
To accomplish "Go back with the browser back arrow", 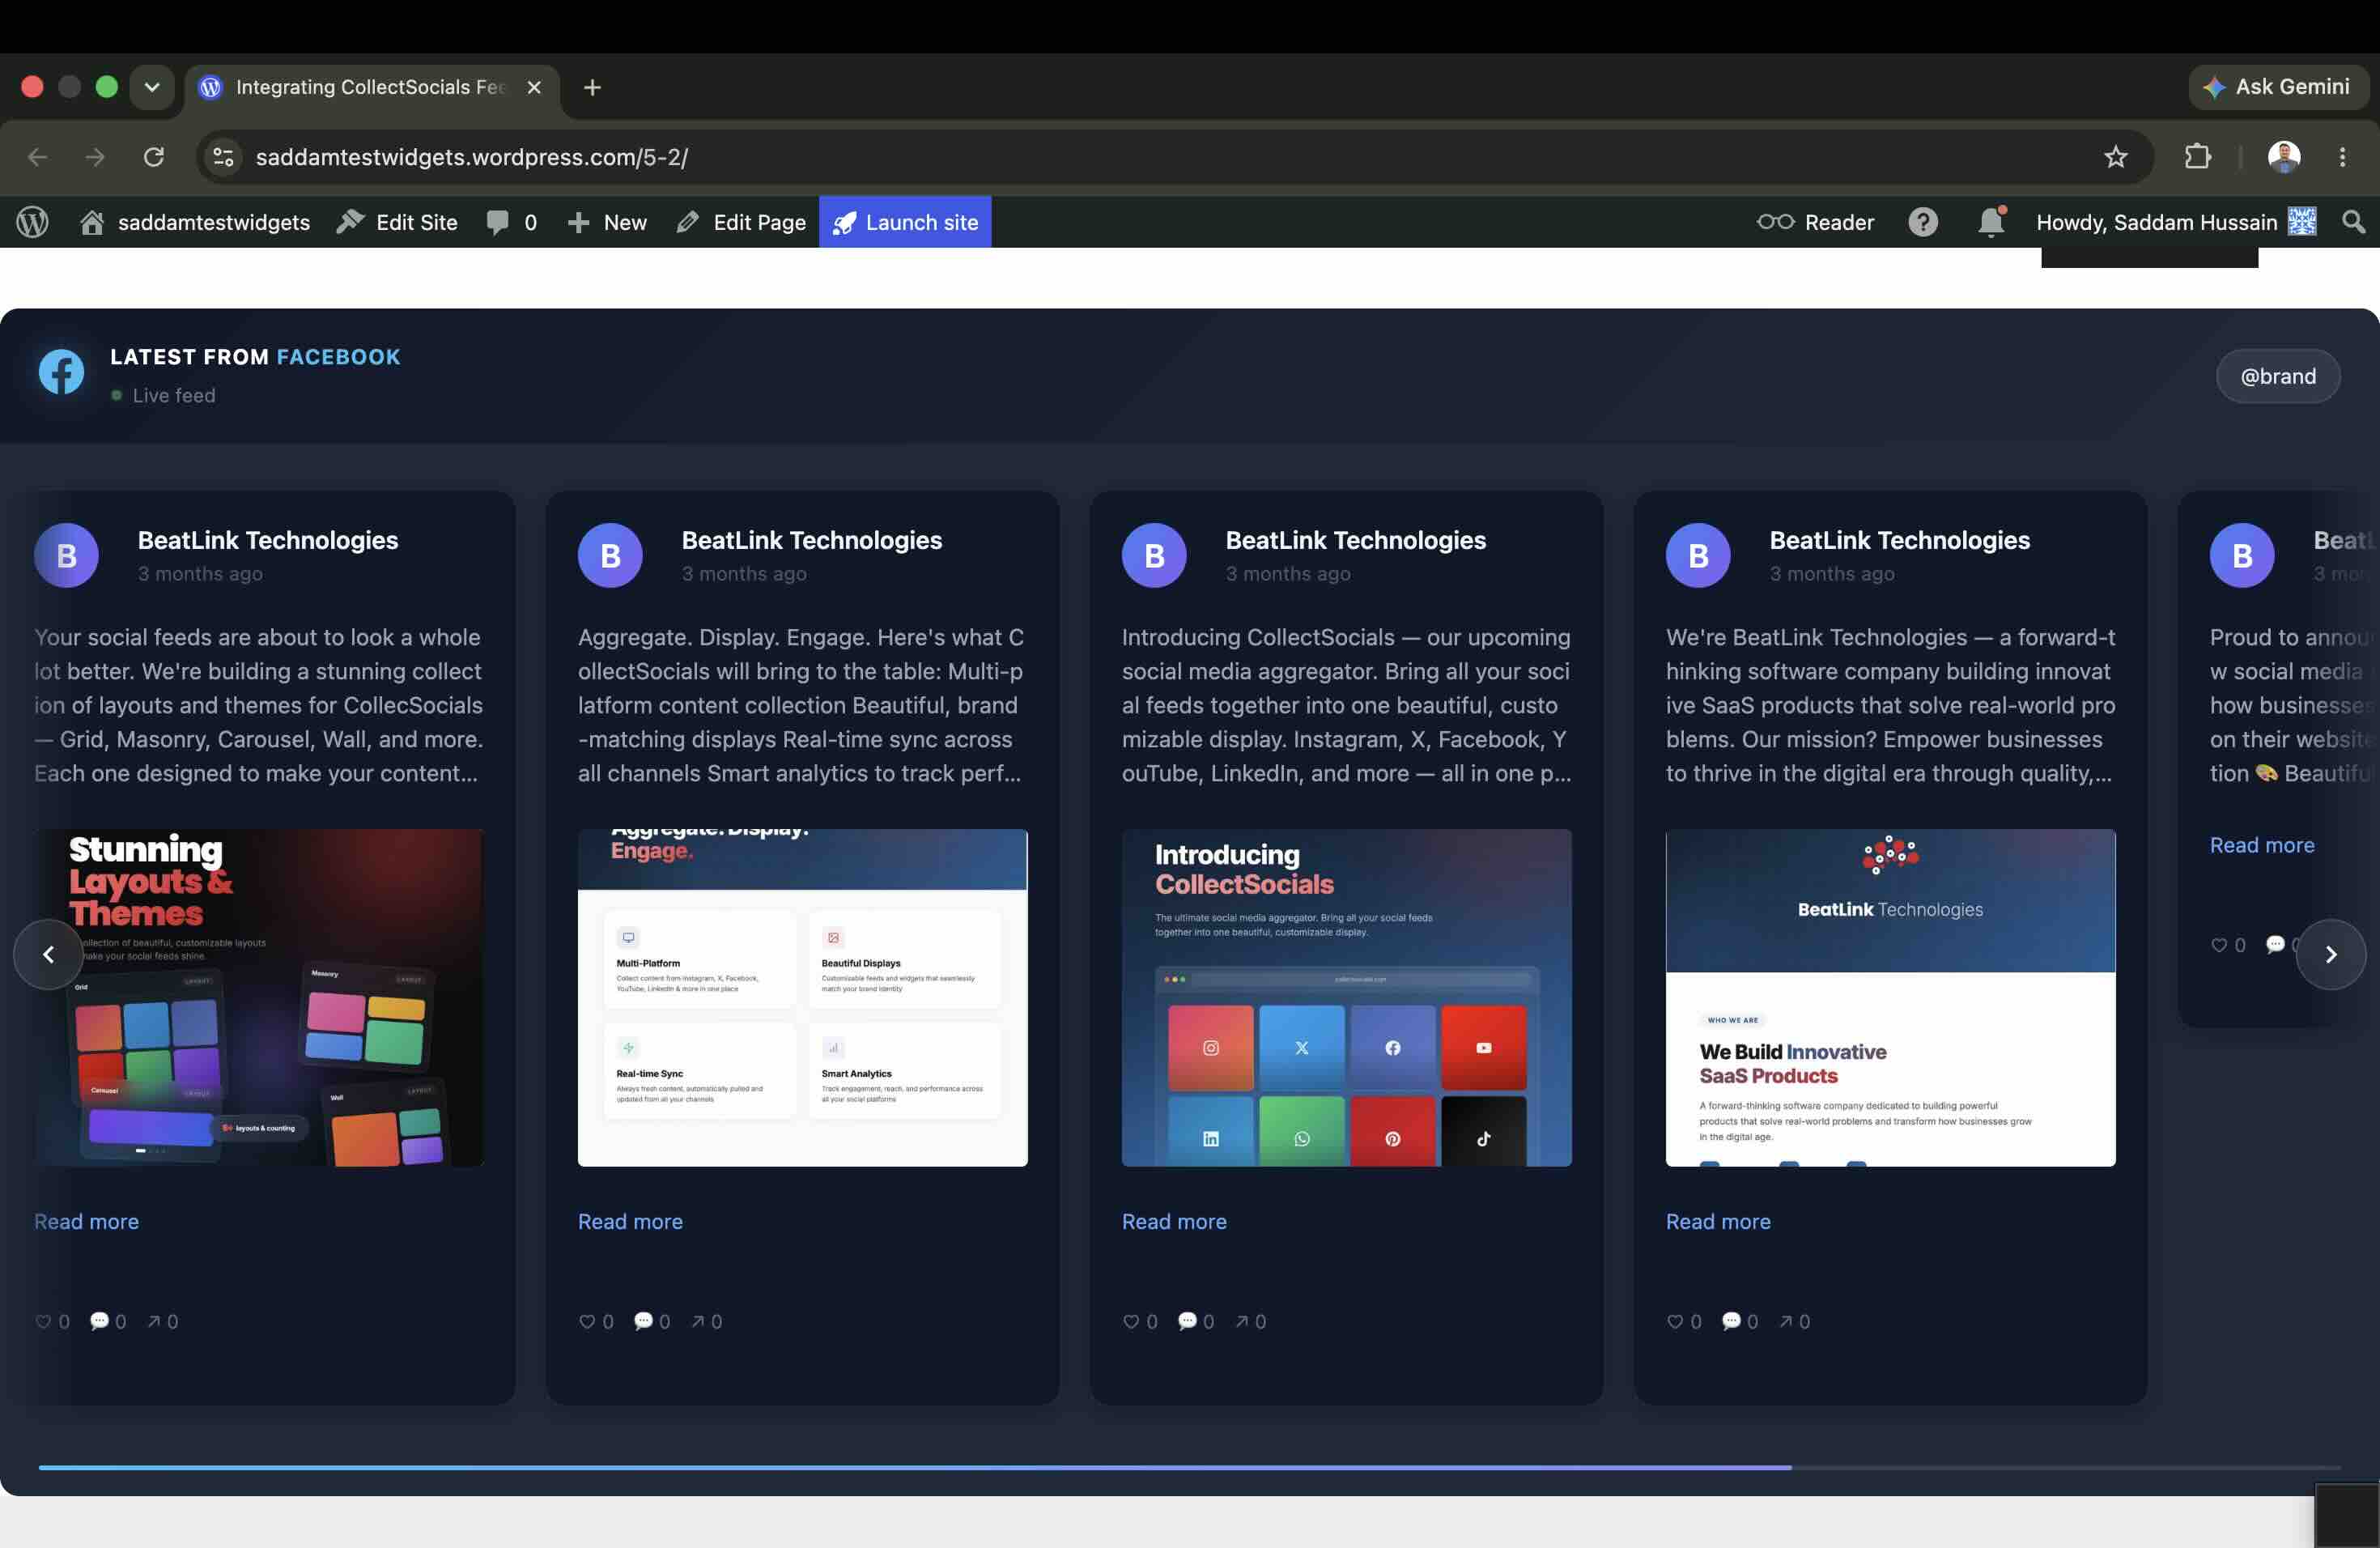I will (37, 157).
